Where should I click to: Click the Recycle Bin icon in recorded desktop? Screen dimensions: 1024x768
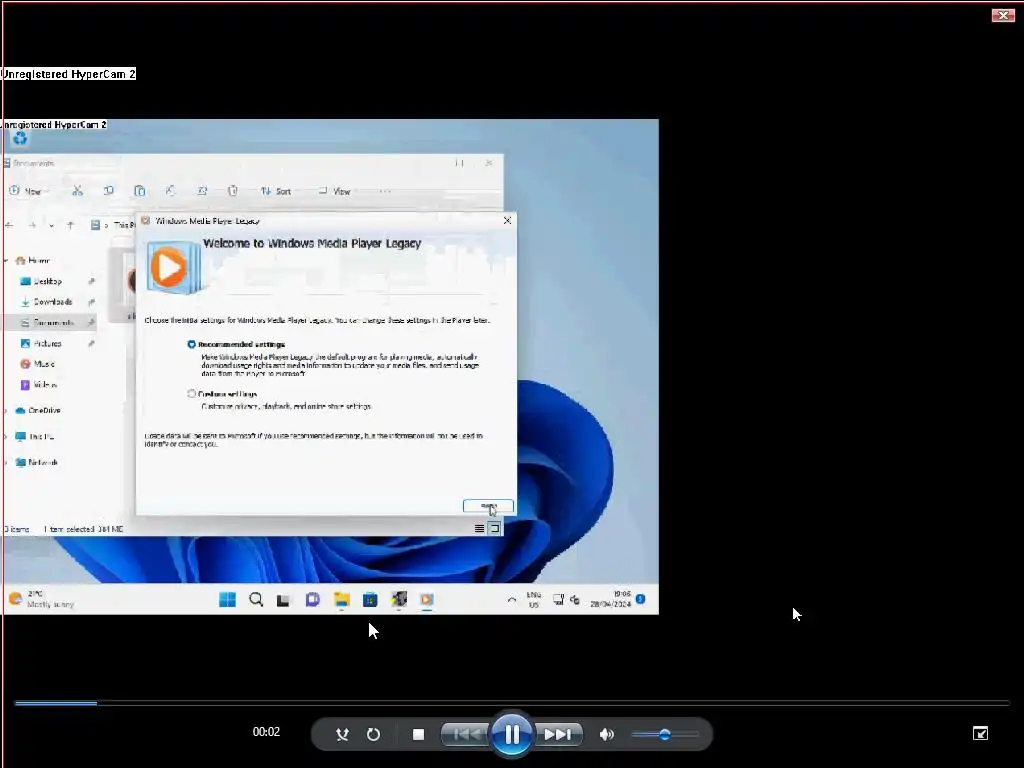coord(20,138)
